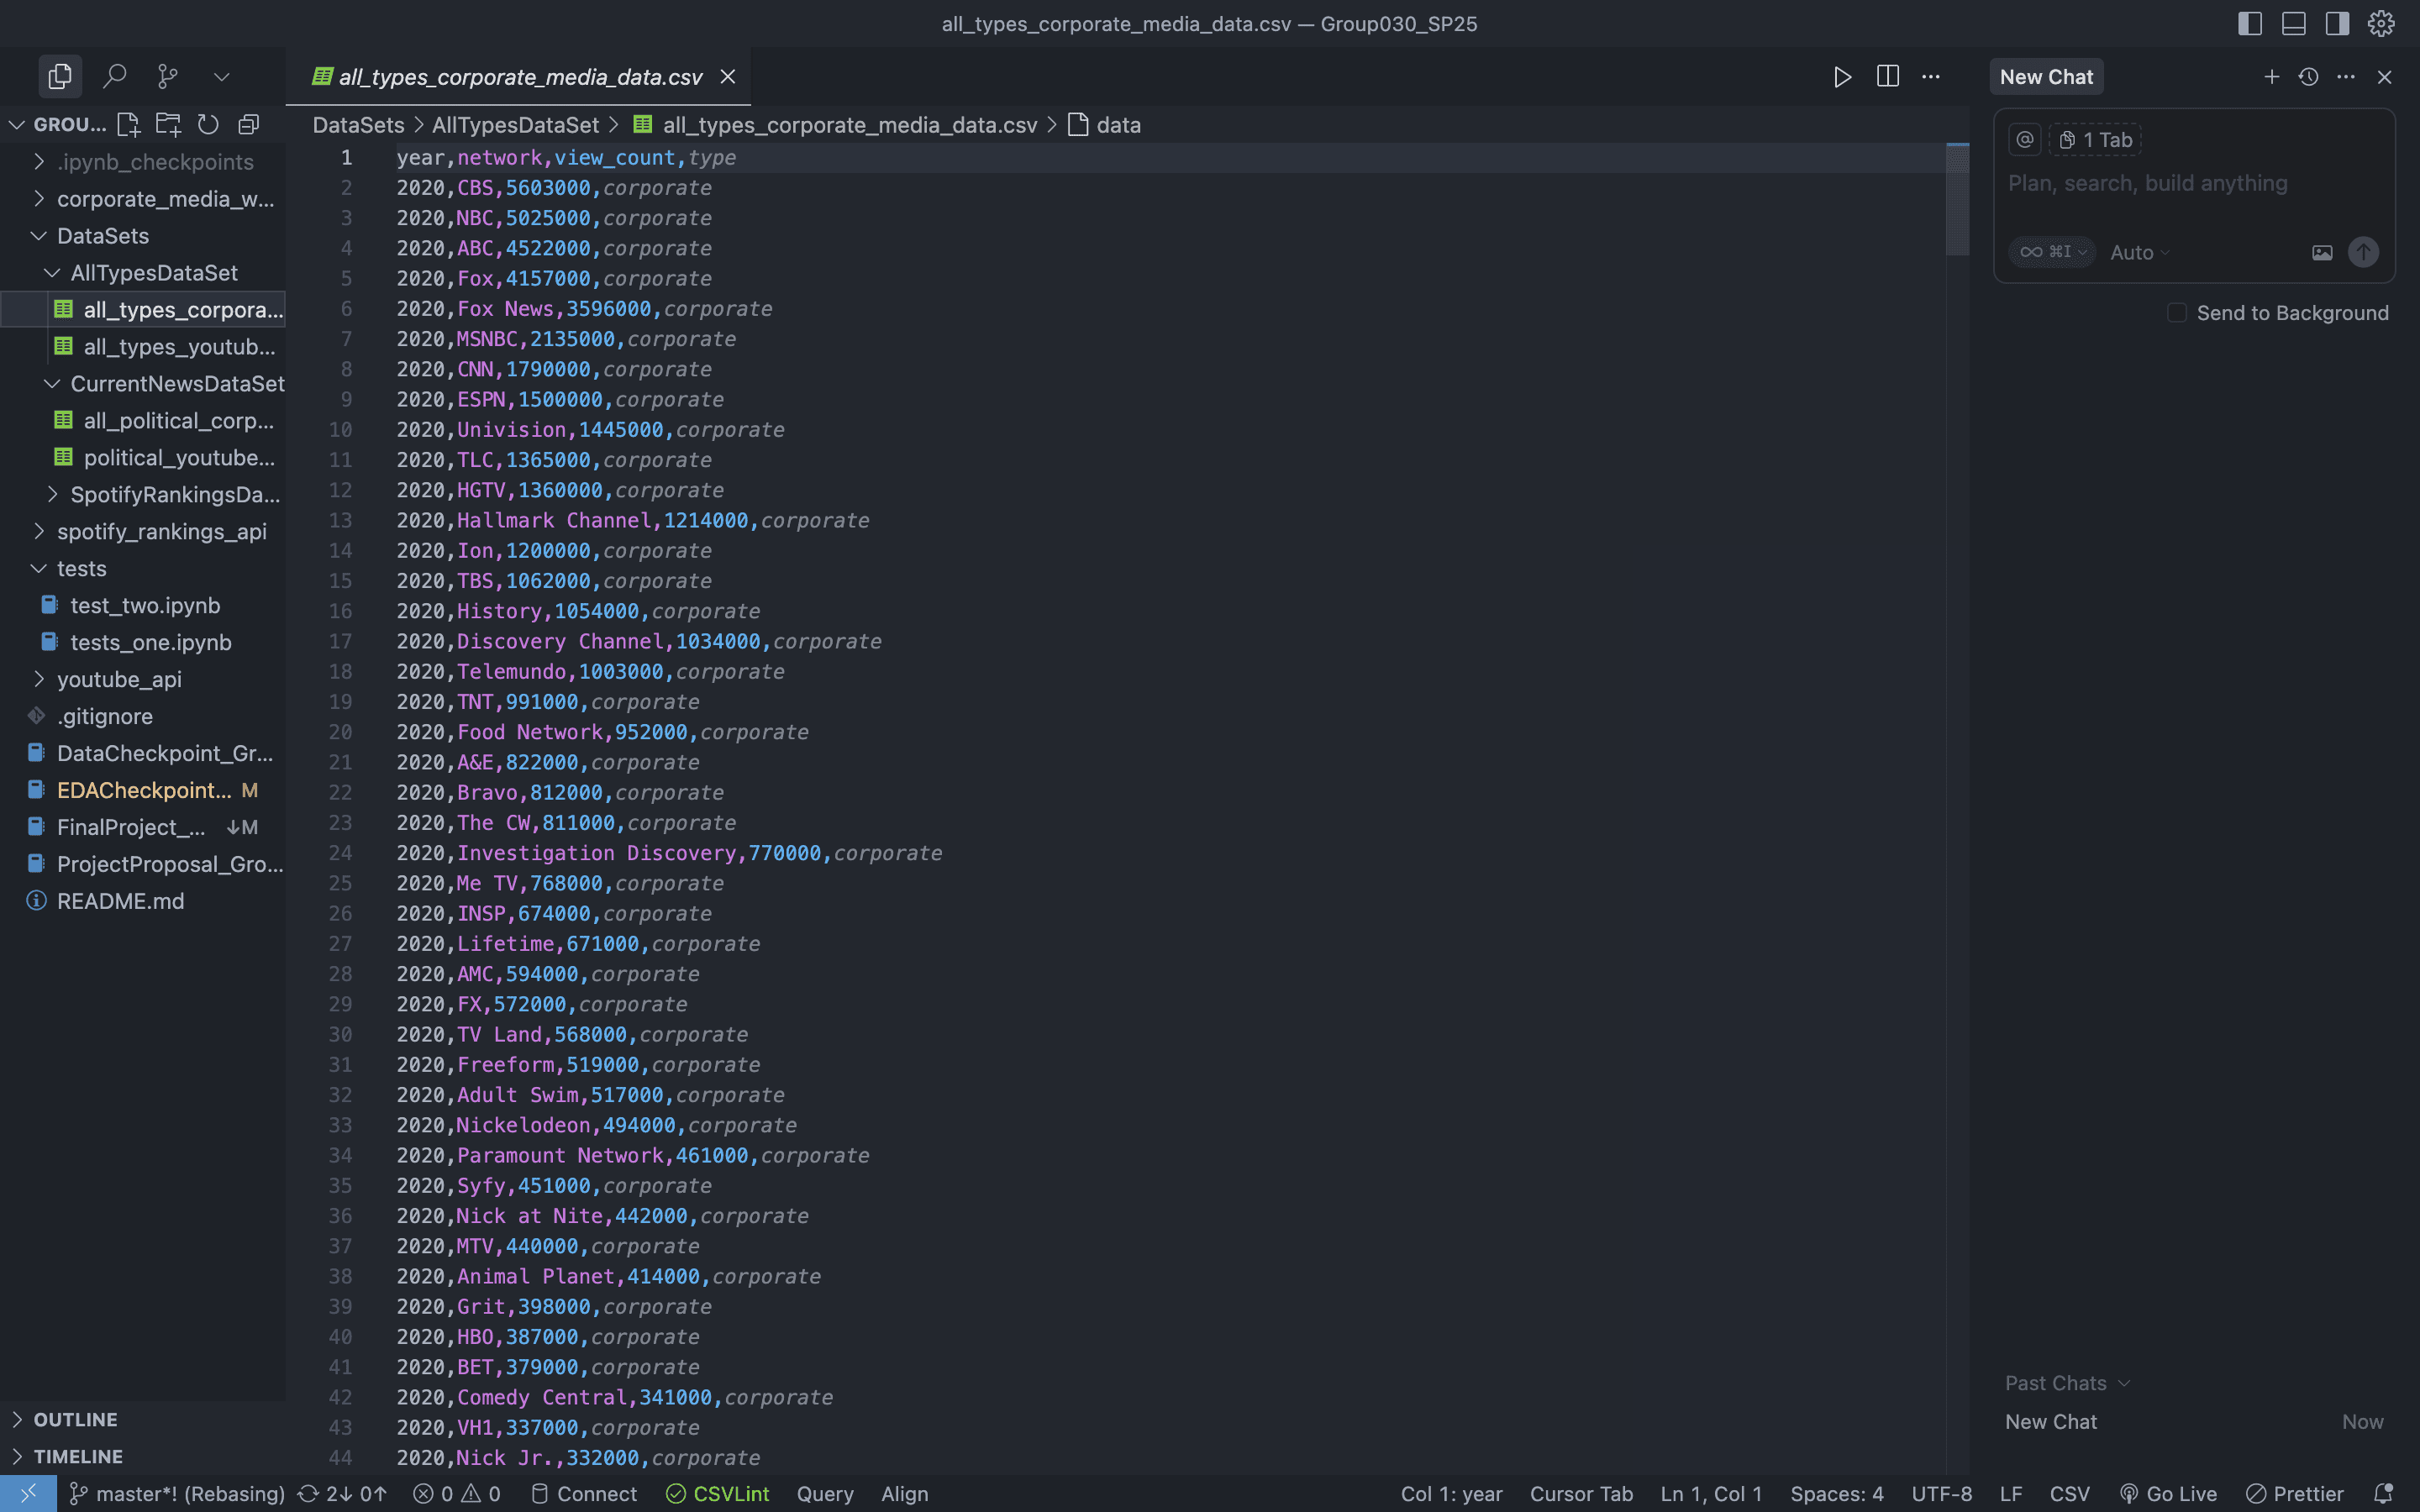Enable Send to Background checkbox
Image resolution: width=2420 pixels, height=1512 pixels.
tap(2176, 313)
